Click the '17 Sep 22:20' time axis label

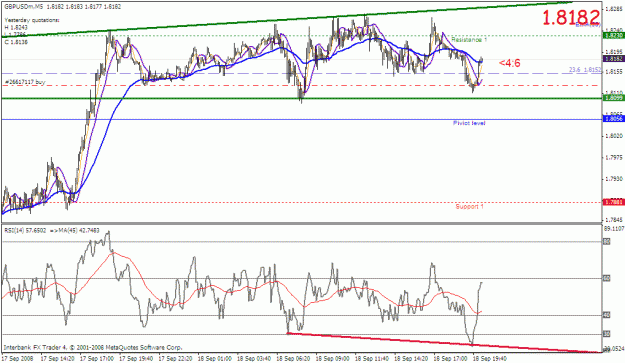[175, 359]
